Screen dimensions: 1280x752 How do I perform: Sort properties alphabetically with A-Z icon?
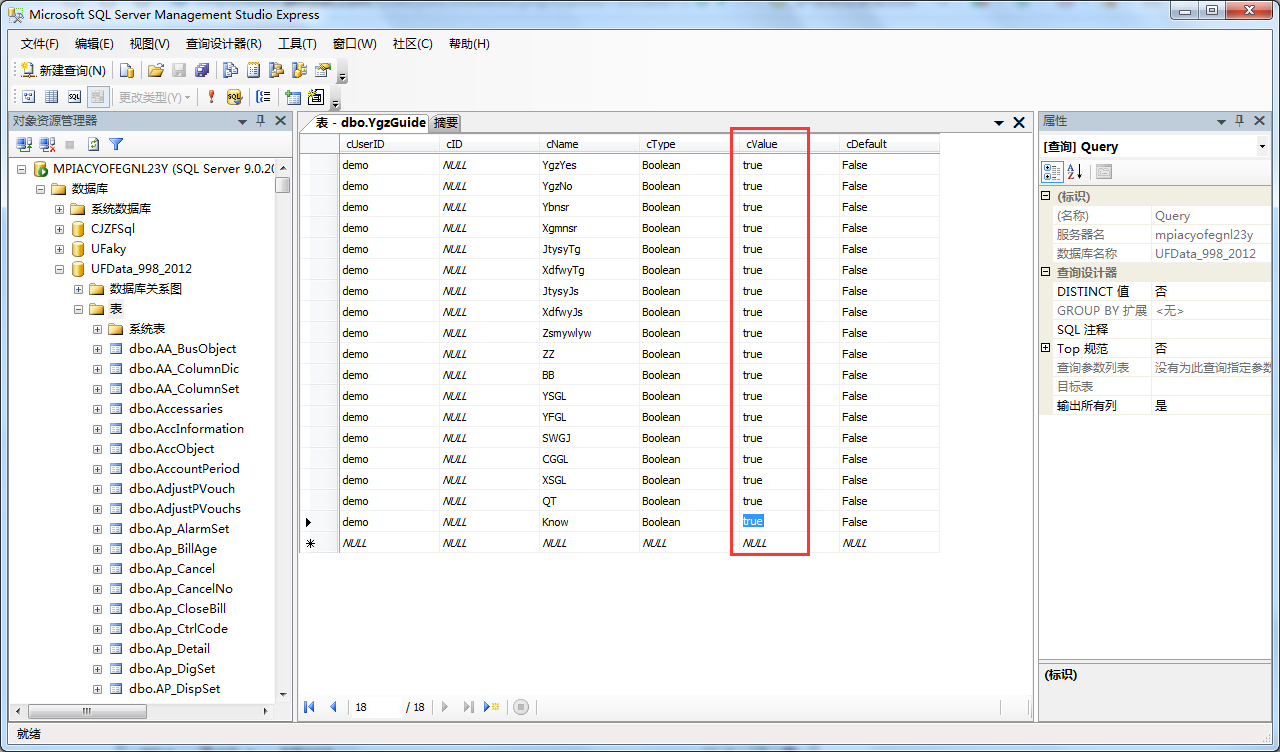coord(1075,172)
